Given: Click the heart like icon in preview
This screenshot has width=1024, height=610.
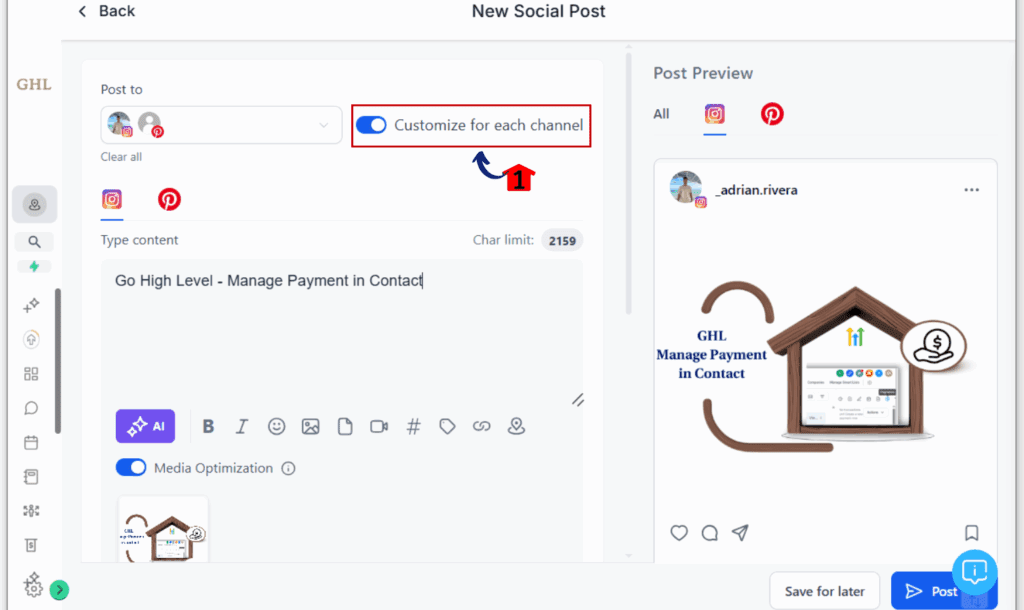Looking at the screenshot, I should click(679, 533).
